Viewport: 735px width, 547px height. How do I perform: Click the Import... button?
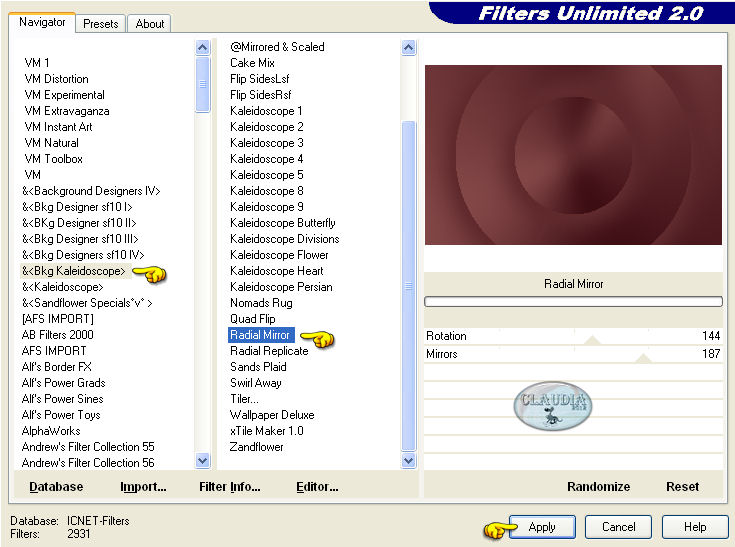coord(143,487)
